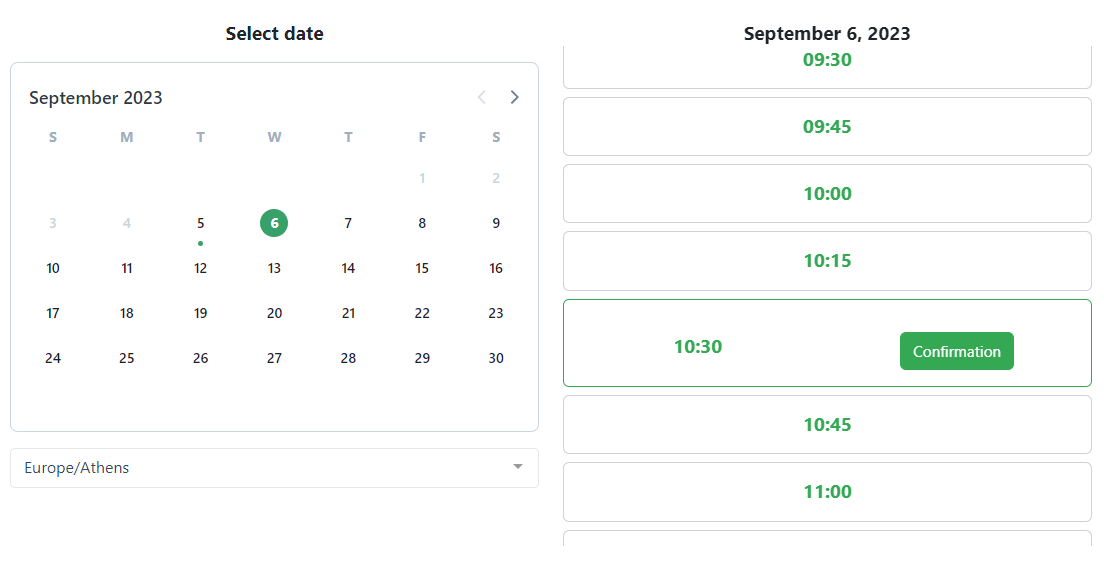
Task: Pick the 10:45 time slot
Action: (x=827, y=425)
